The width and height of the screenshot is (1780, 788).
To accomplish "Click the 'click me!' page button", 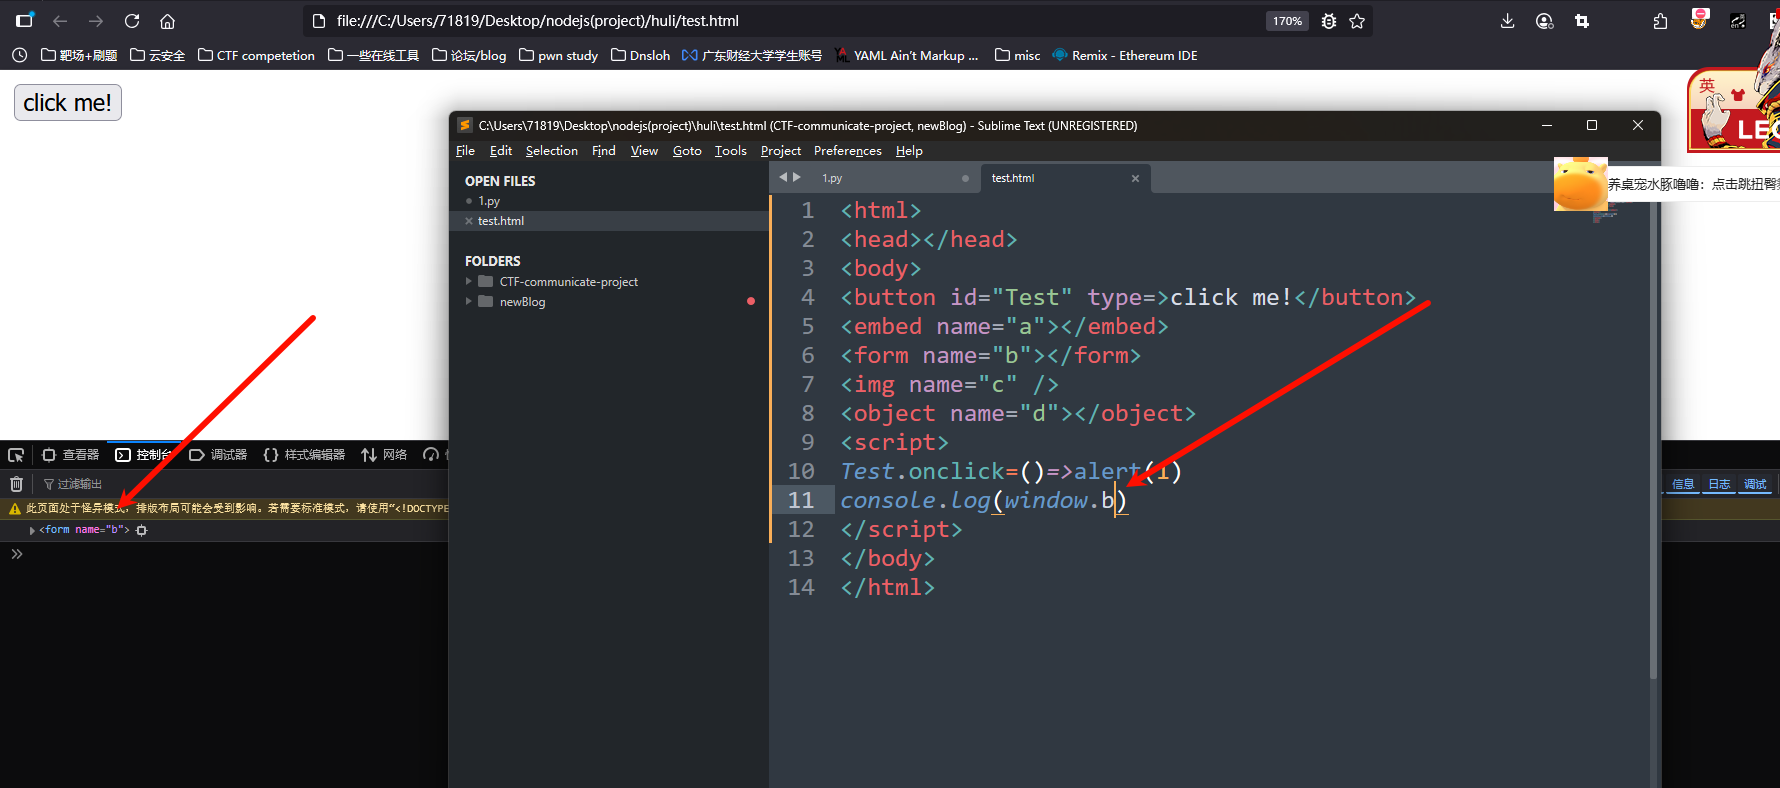I will click(68, 102).
